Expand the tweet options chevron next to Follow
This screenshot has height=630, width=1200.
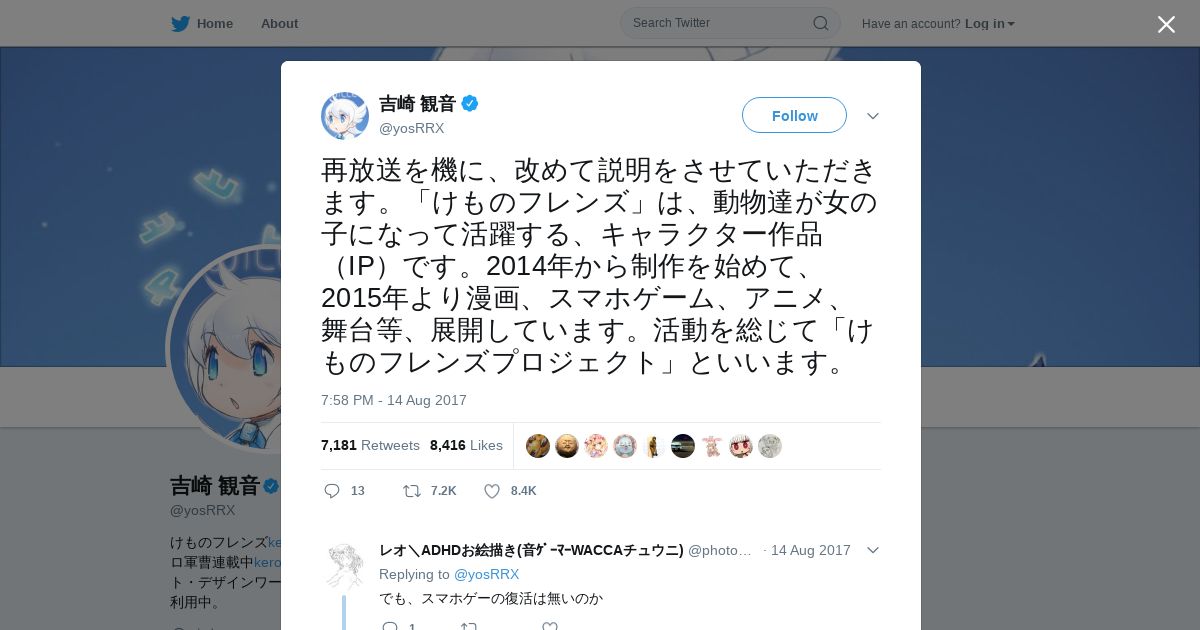pos(872,116)
